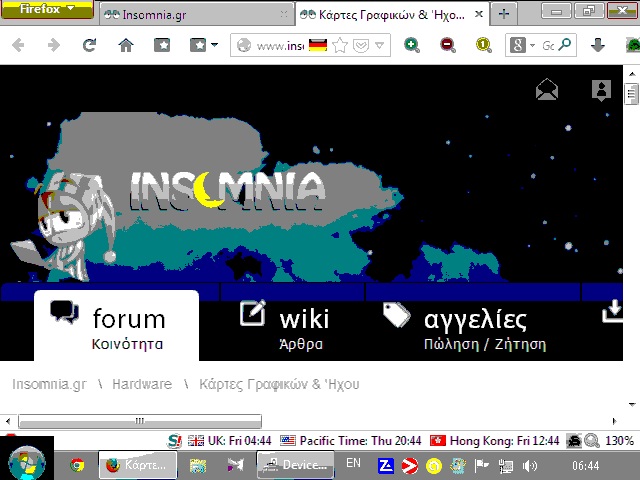
Task: Click the German flag icon in address bar
Action: [x=318, y=45]
